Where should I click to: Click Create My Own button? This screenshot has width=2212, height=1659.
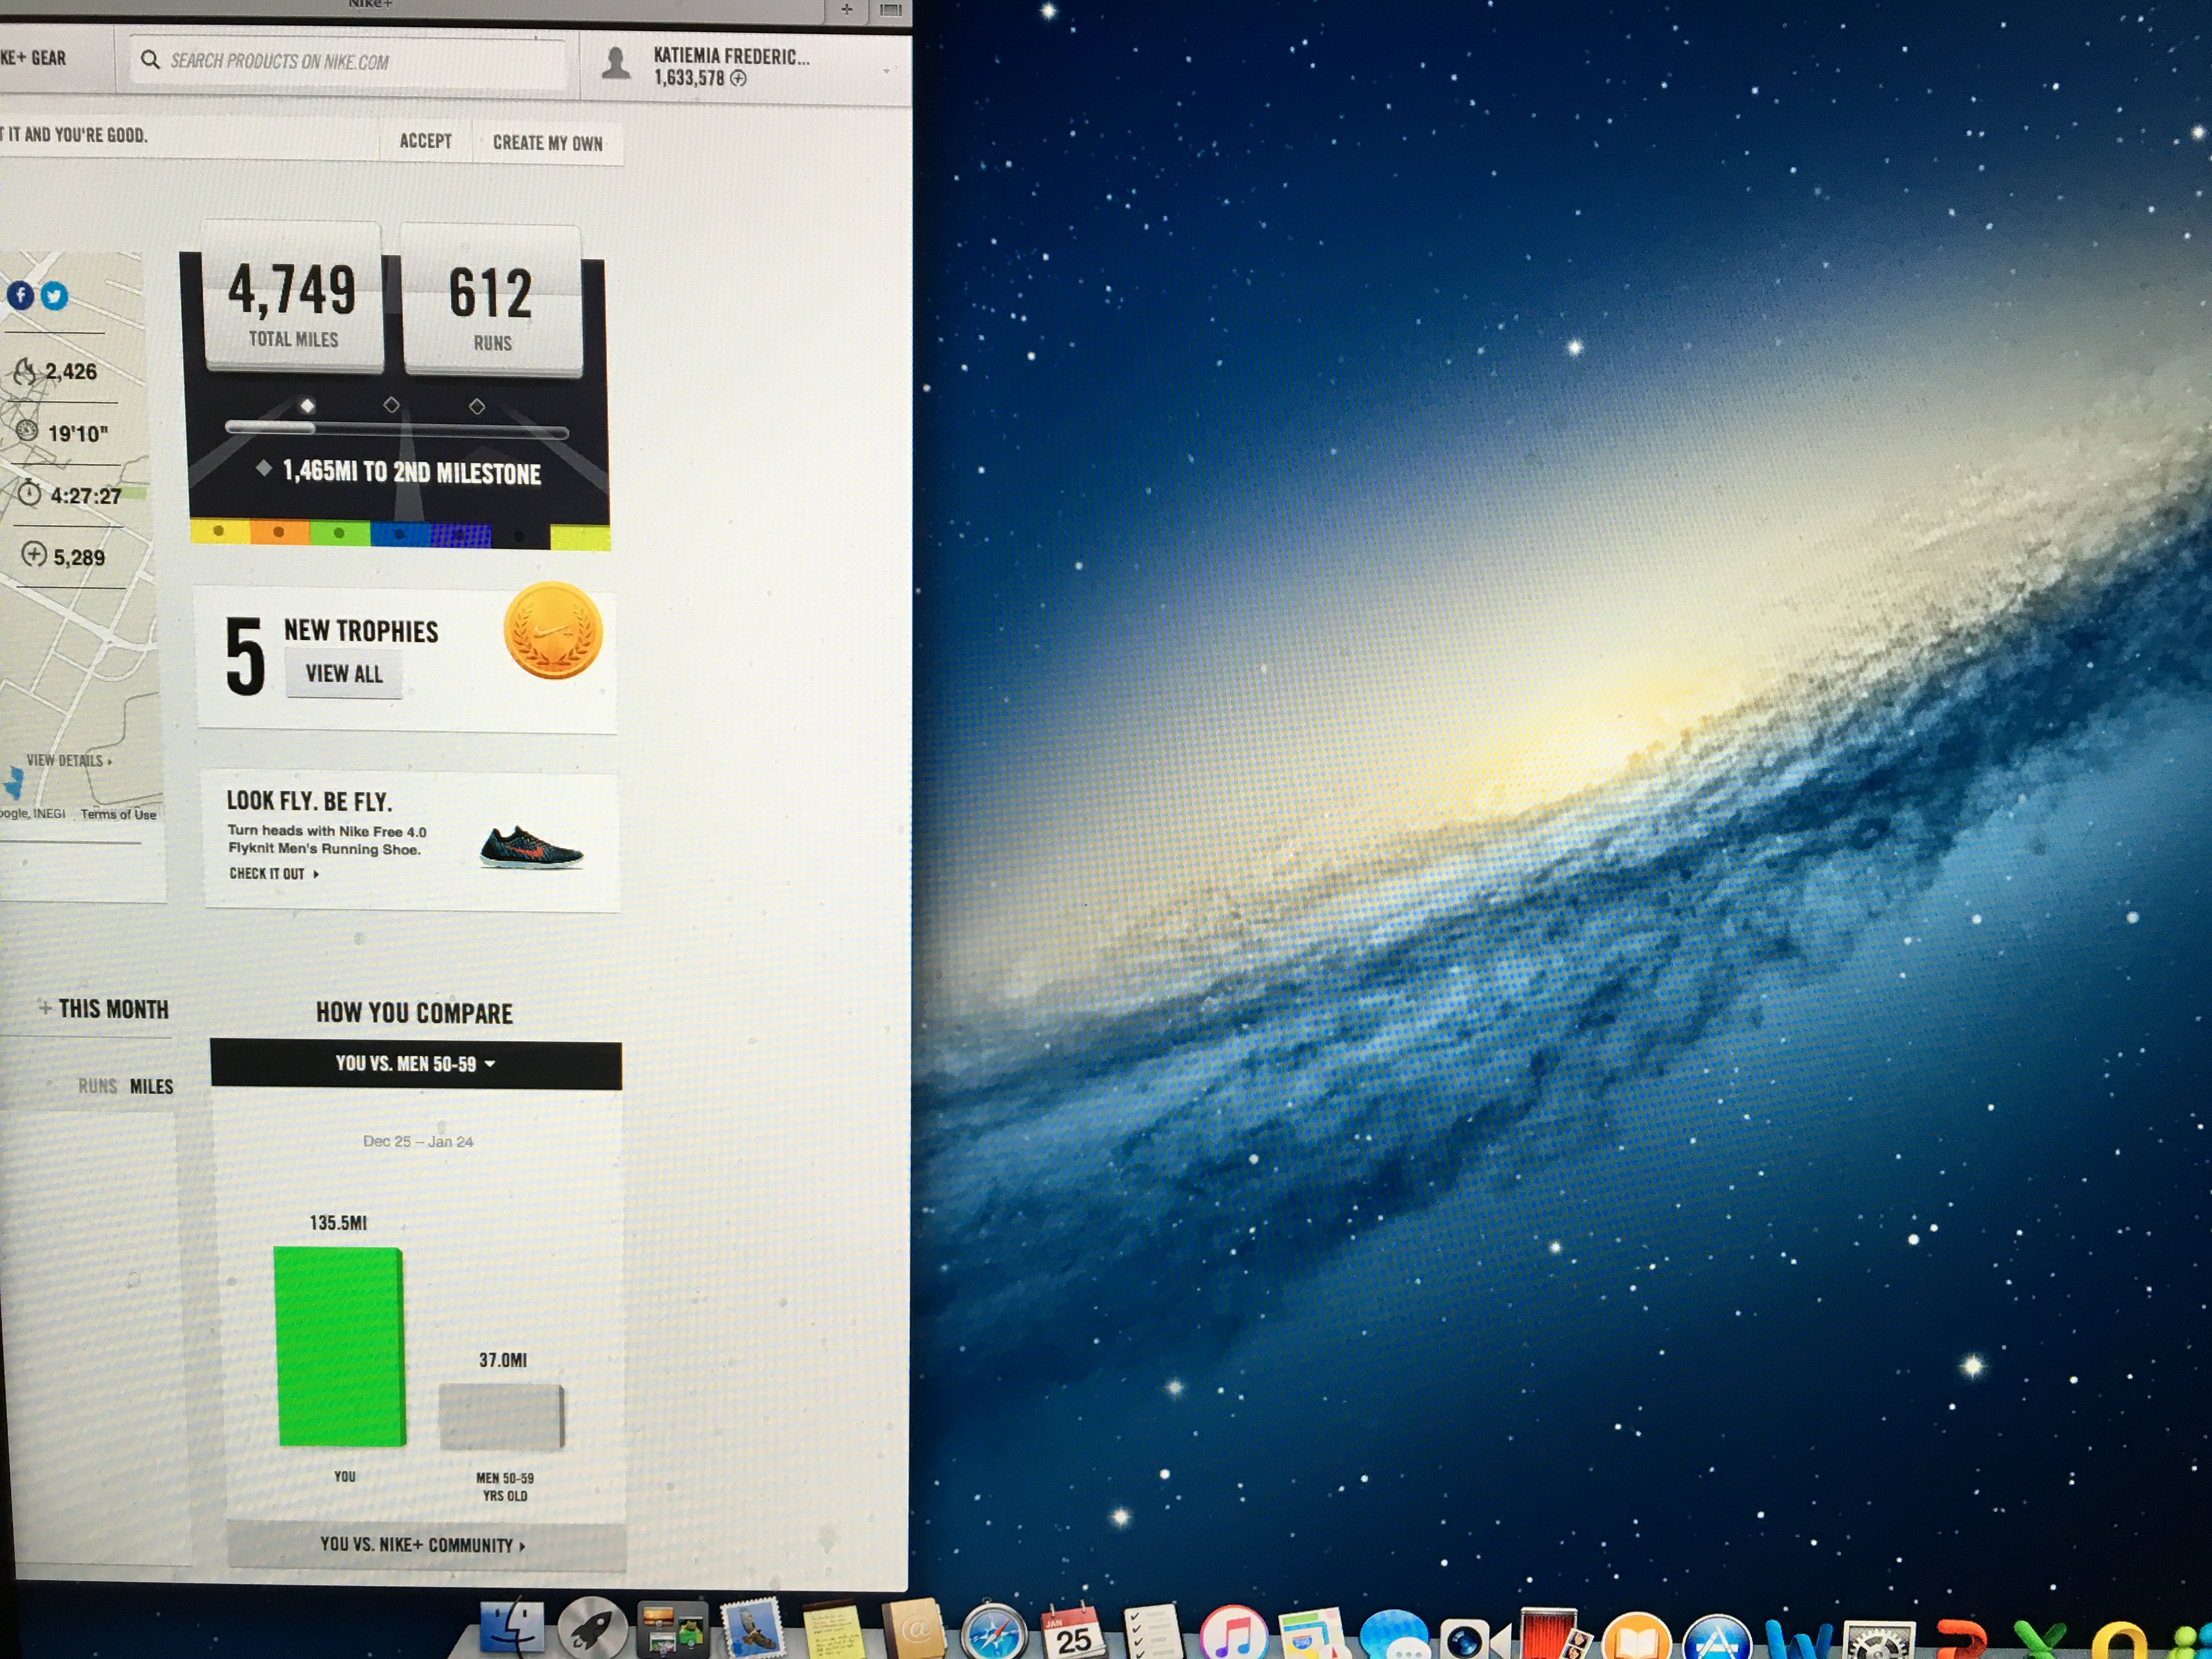coord(547,143)
